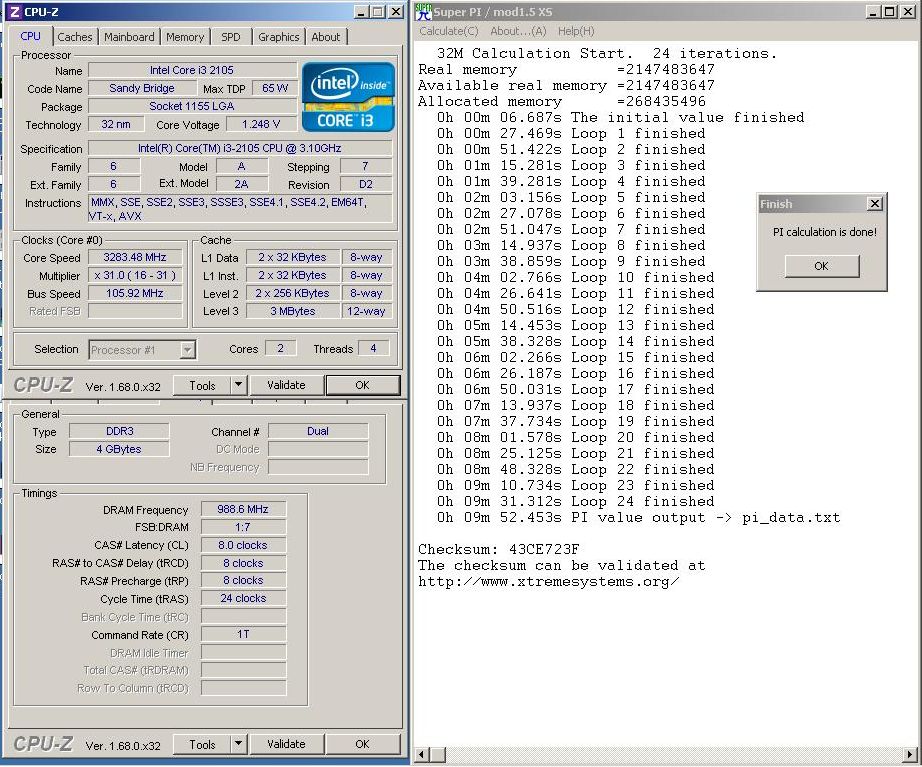This screenshot has width=922, height=767.
Task: Click the Code Name value Sandy Bridge
Action: tap(142, 88)
